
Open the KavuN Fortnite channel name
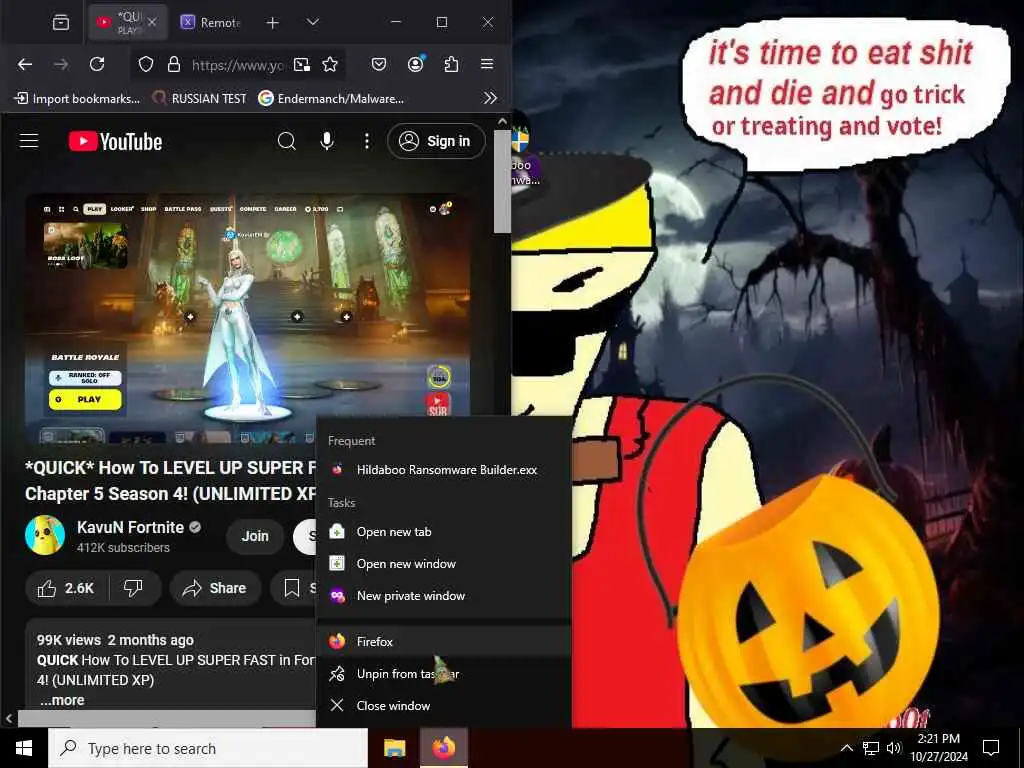pos(131,527)
